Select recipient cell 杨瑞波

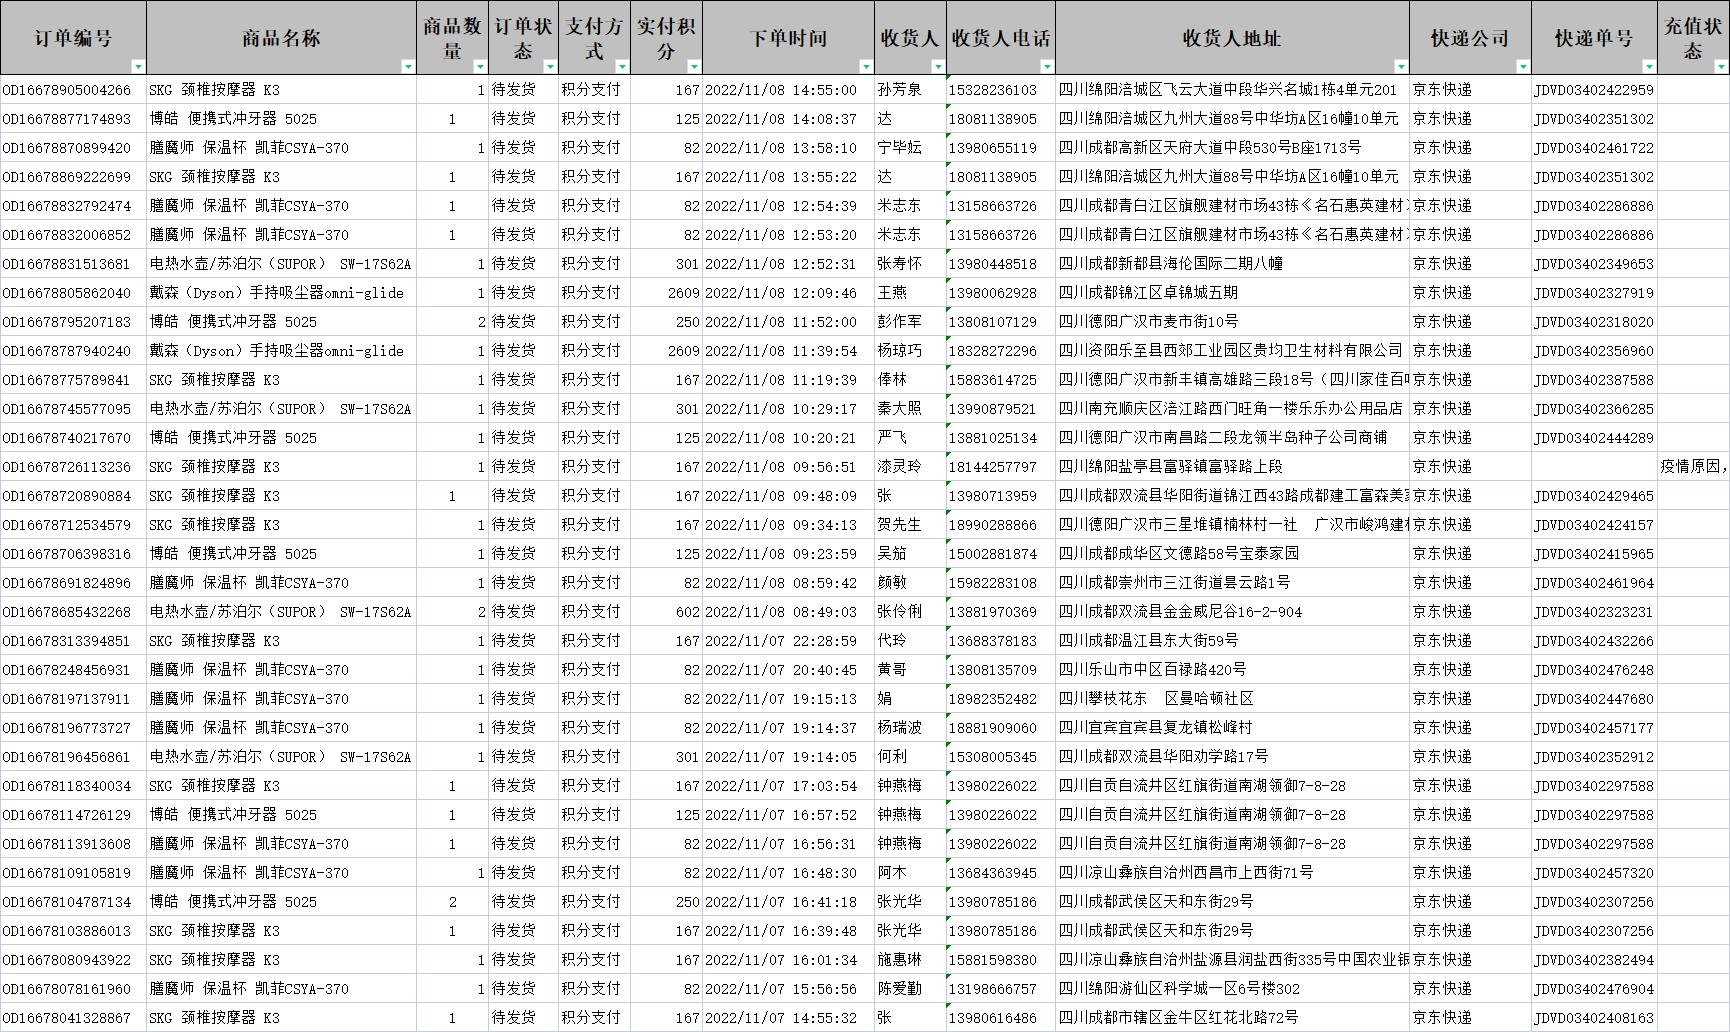coord(910,728)
